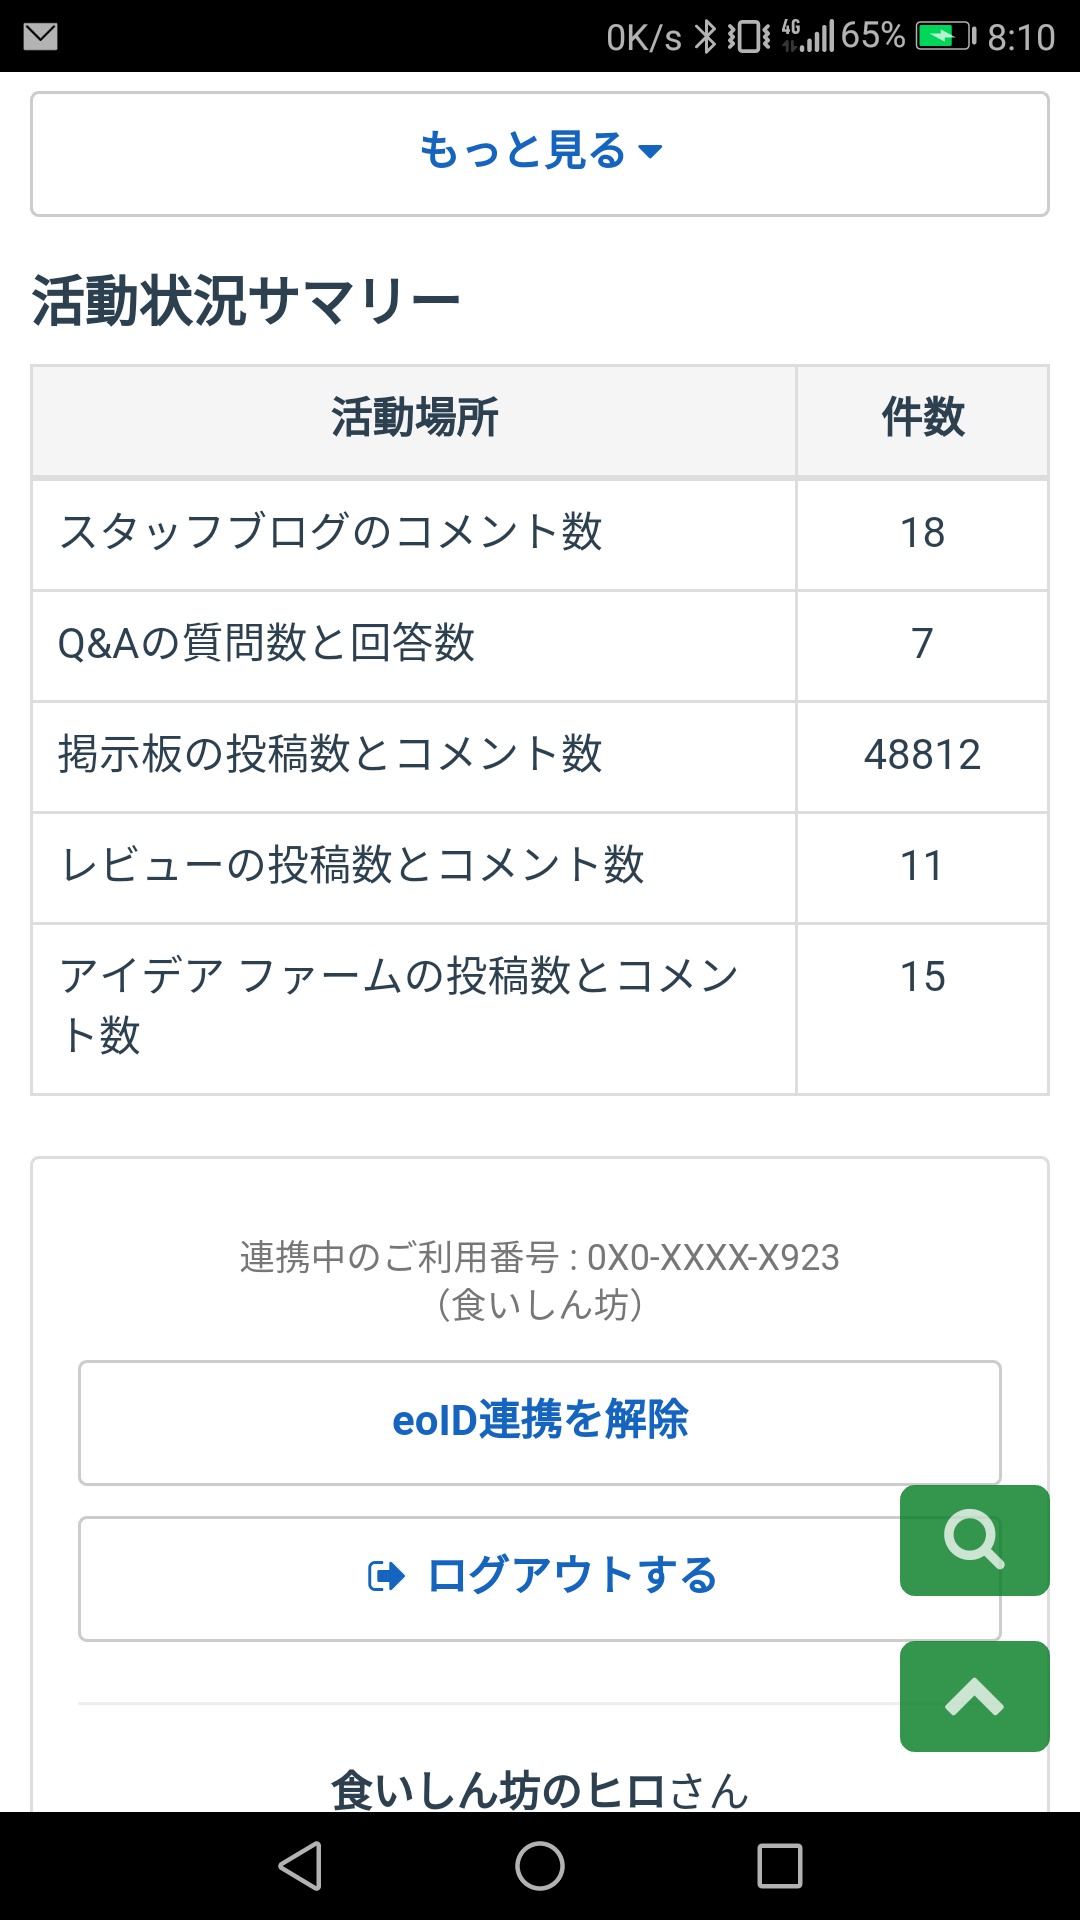
Task: Tap the battery icon in status bar
Action: [x=944, y=37]
